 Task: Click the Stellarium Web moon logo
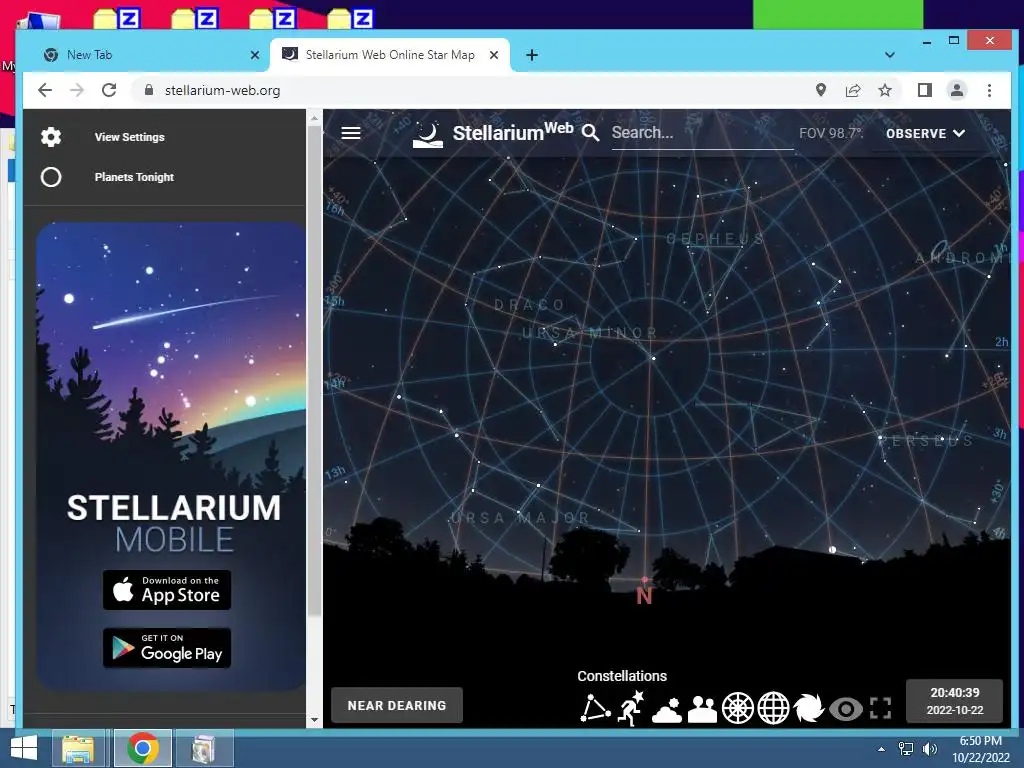(428, 134)
